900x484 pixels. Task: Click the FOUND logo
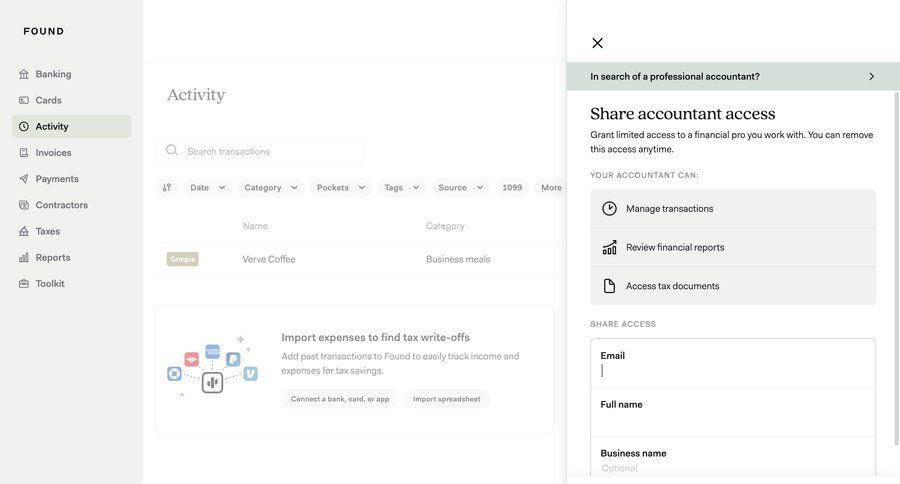point(44,31)
